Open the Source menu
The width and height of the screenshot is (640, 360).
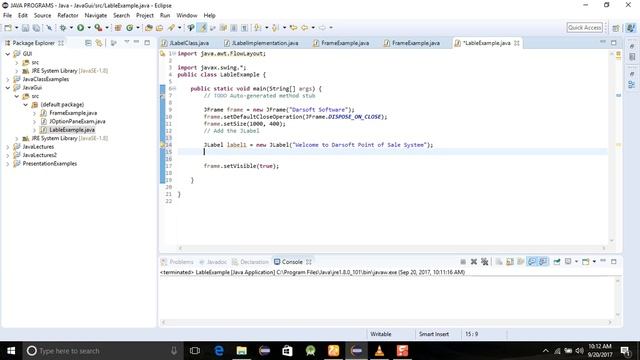coord(42,16)
